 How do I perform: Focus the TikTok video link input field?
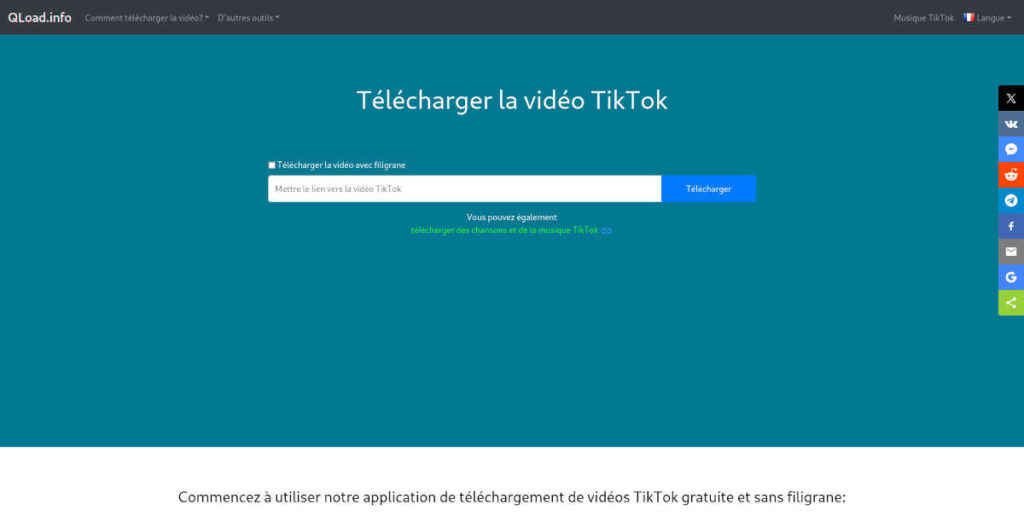(464, 189)
